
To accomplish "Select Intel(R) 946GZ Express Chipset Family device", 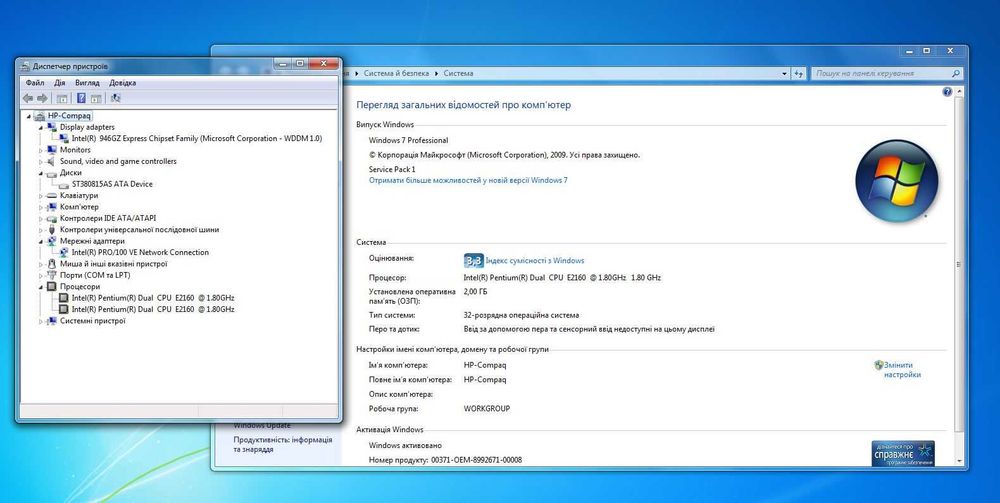I will pos(196,138).
